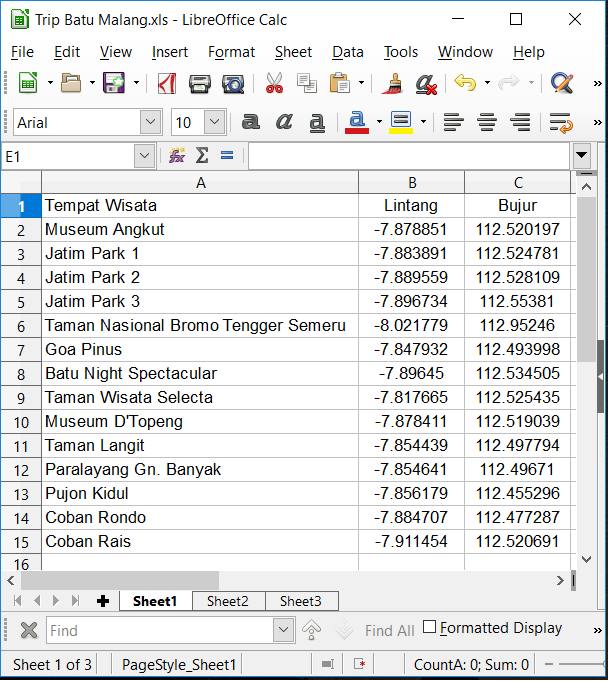Screen dimensions: 608x681
Task: Apply bold formatting
Action: coord(251,122)
